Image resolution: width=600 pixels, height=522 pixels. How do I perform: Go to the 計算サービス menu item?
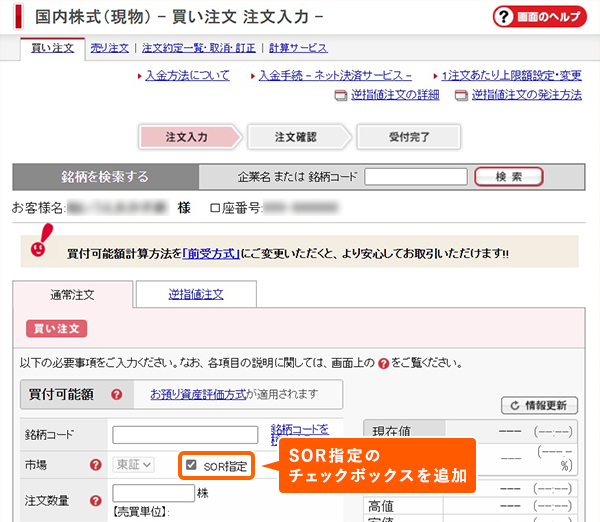coord(298,48)
